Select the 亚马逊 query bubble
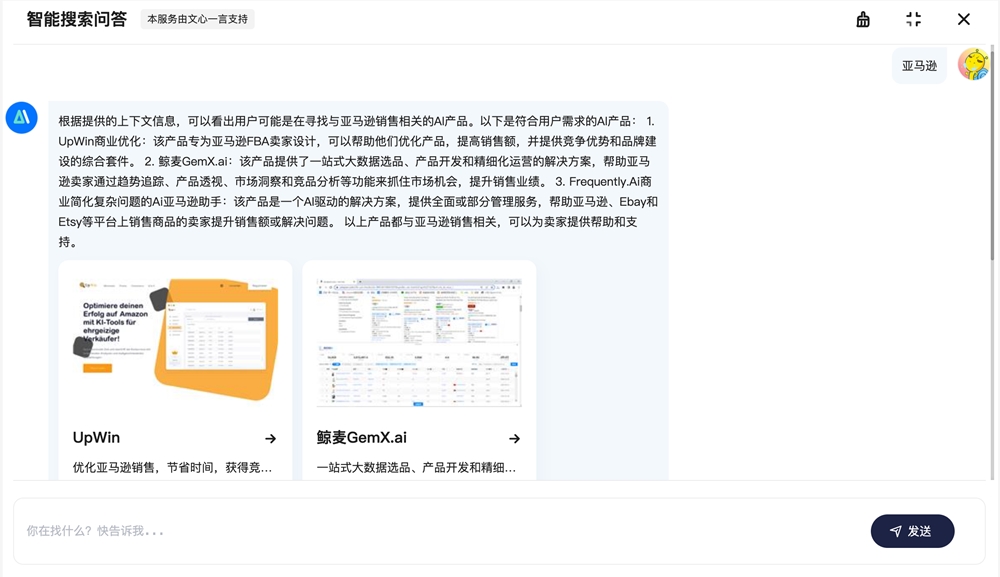The width and height of the screenshot is (1000, 577). [918, 64]
